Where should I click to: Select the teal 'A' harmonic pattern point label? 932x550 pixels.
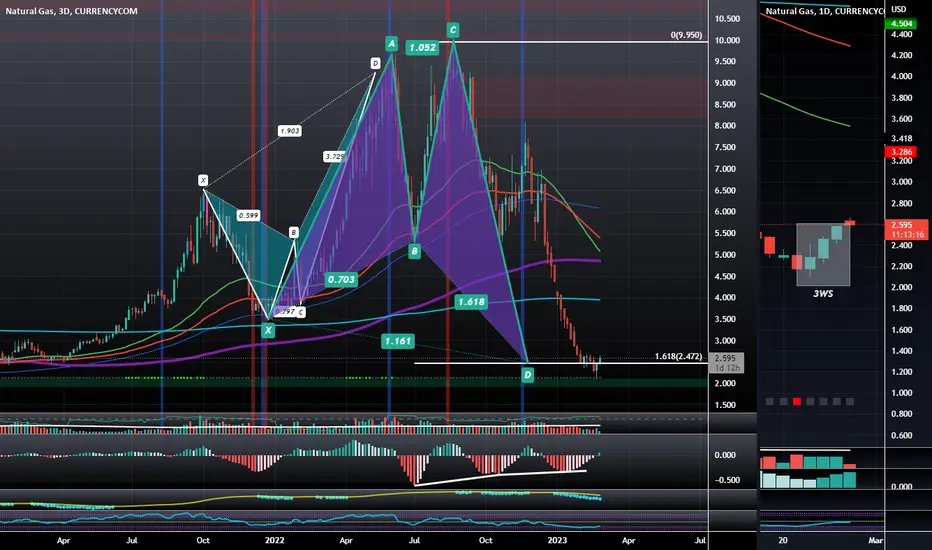pos(391,43)
